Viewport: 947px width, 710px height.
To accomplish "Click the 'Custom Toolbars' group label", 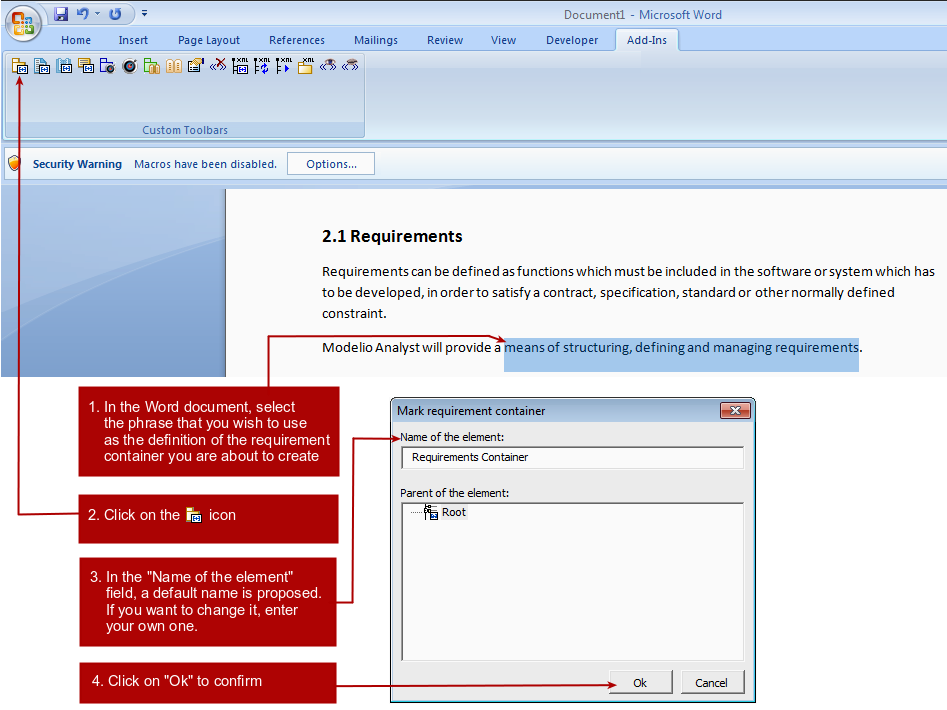I will coord(185,130).
